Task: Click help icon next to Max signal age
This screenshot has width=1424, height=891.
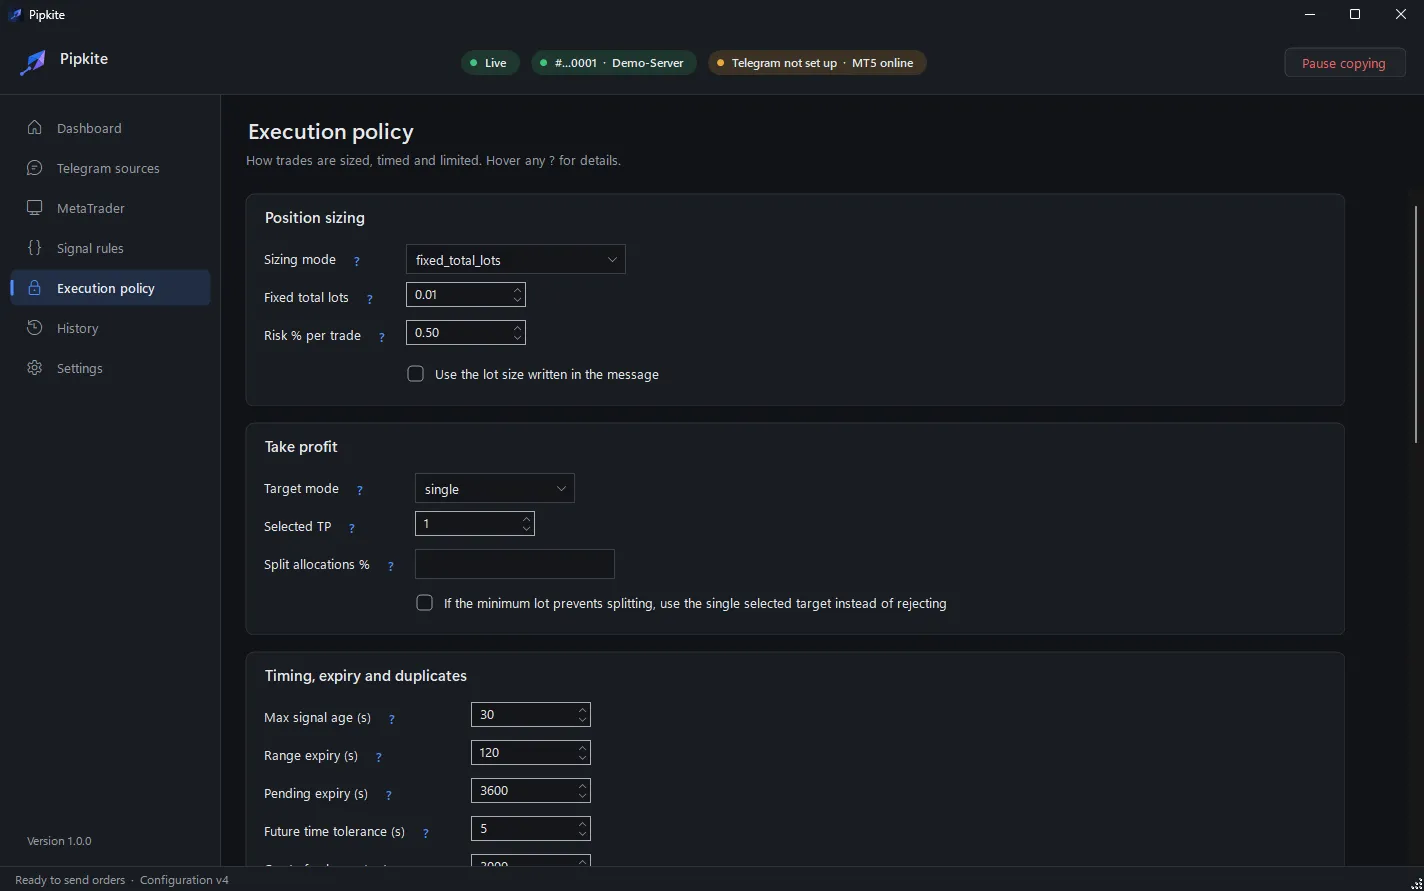Action: (392, 719)
